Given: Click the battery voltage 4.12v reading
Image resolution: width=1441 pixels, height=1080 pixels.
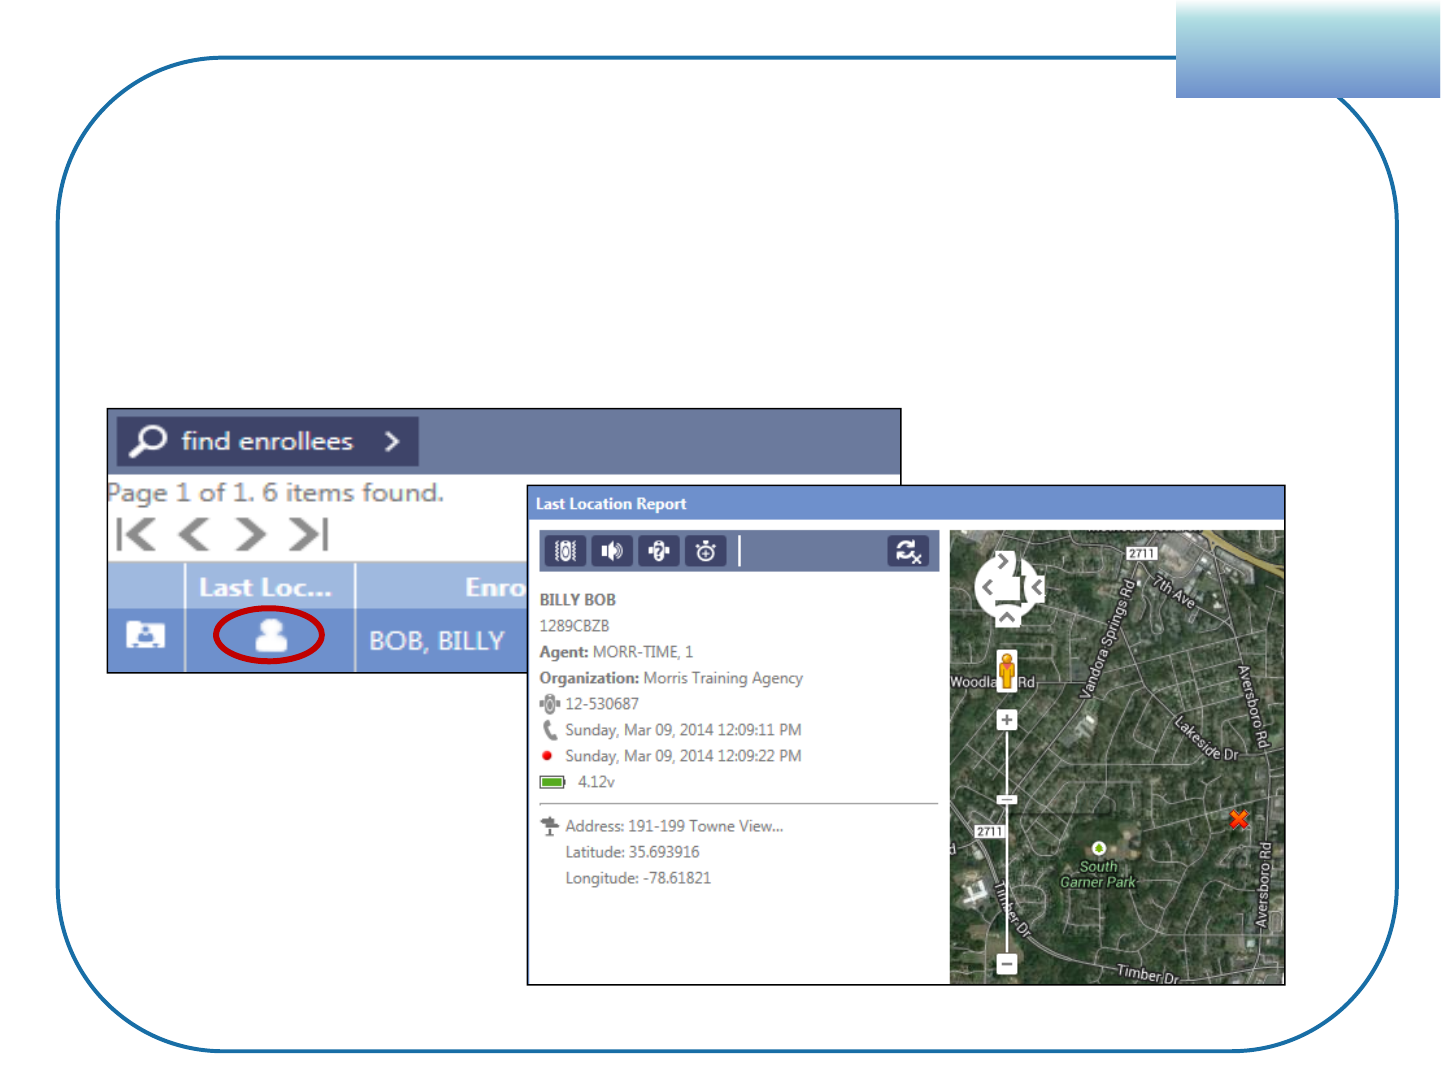Looking at the screenshot, I should pyautogui.click(x=596, y=782).
